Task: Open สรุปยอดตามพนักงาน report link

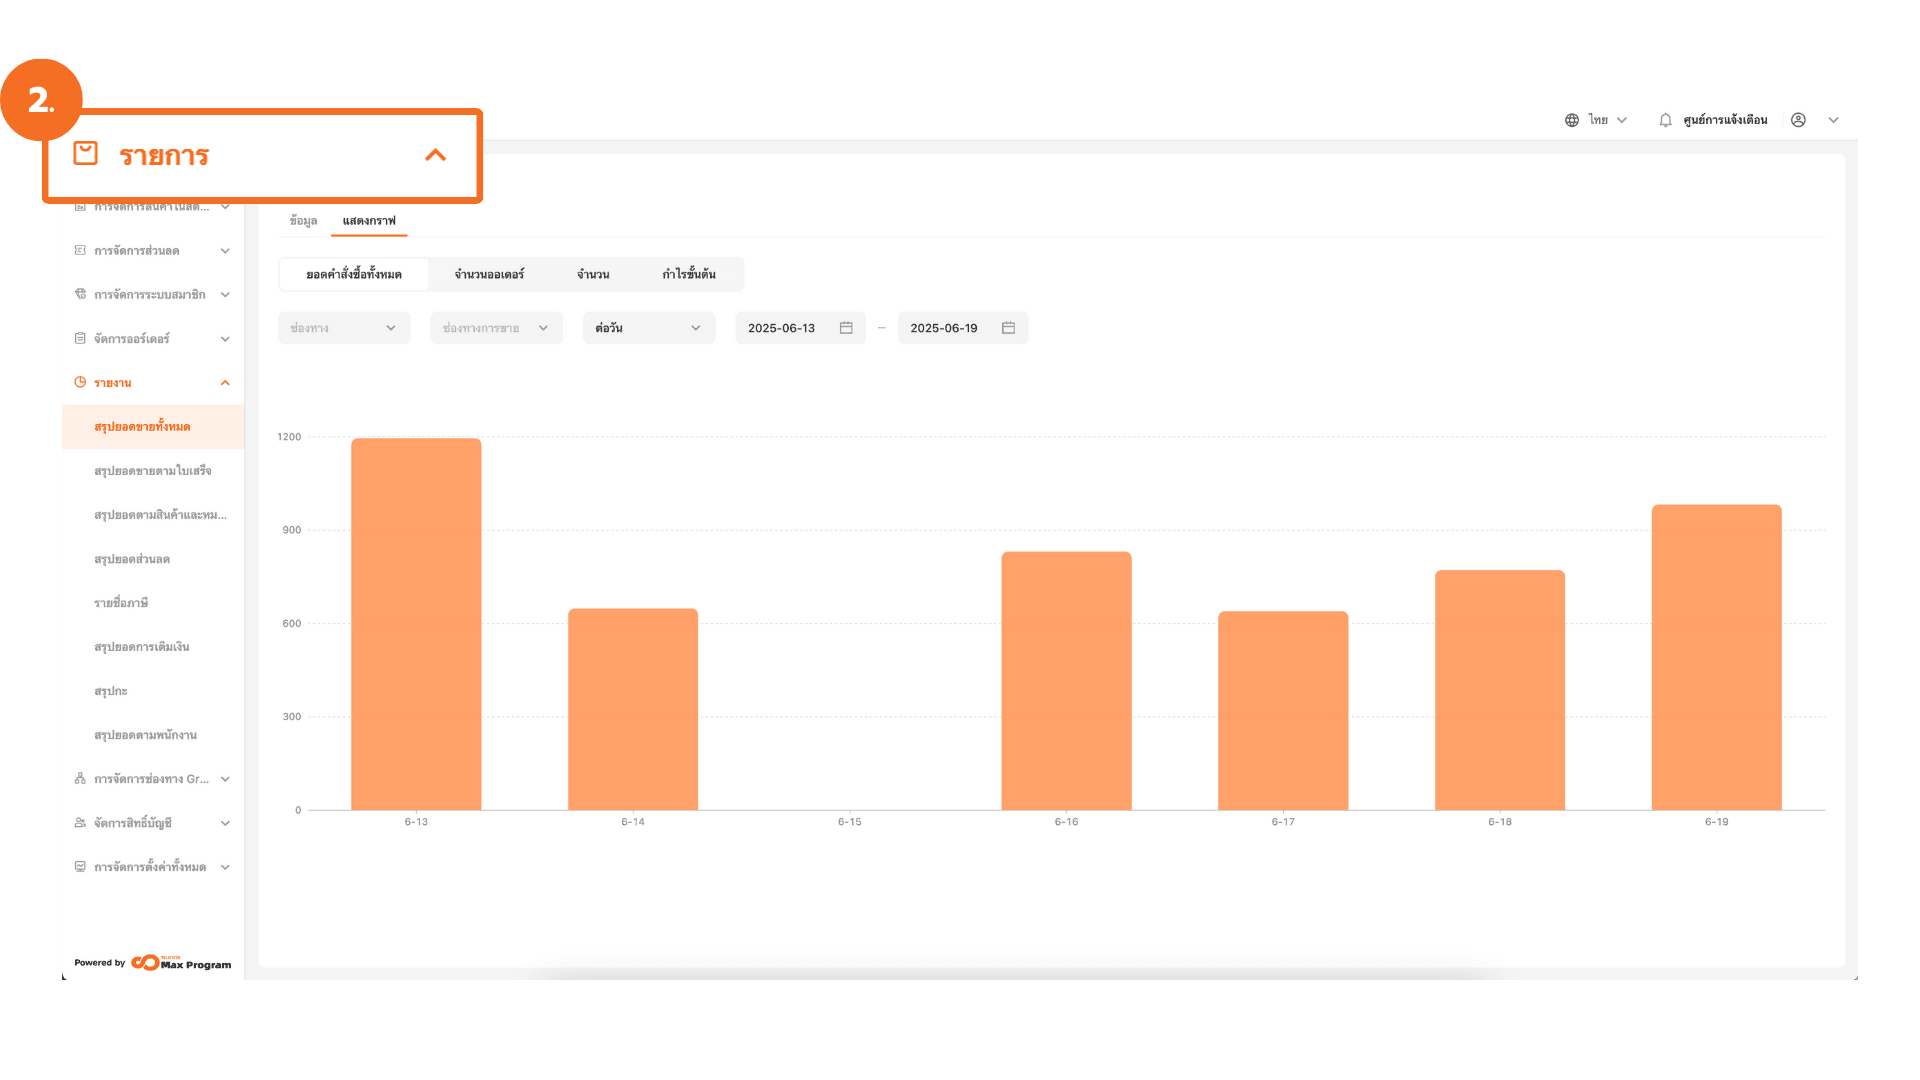Action: tap(145, 735)
